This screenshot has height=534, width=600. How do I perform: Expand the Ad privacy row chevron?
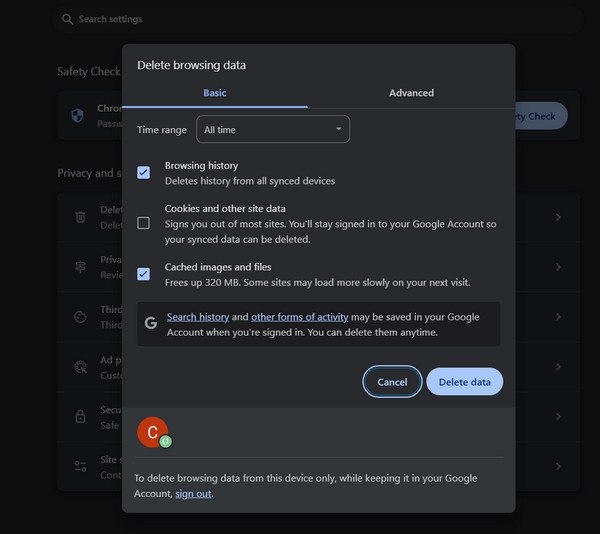coord(558,367)
